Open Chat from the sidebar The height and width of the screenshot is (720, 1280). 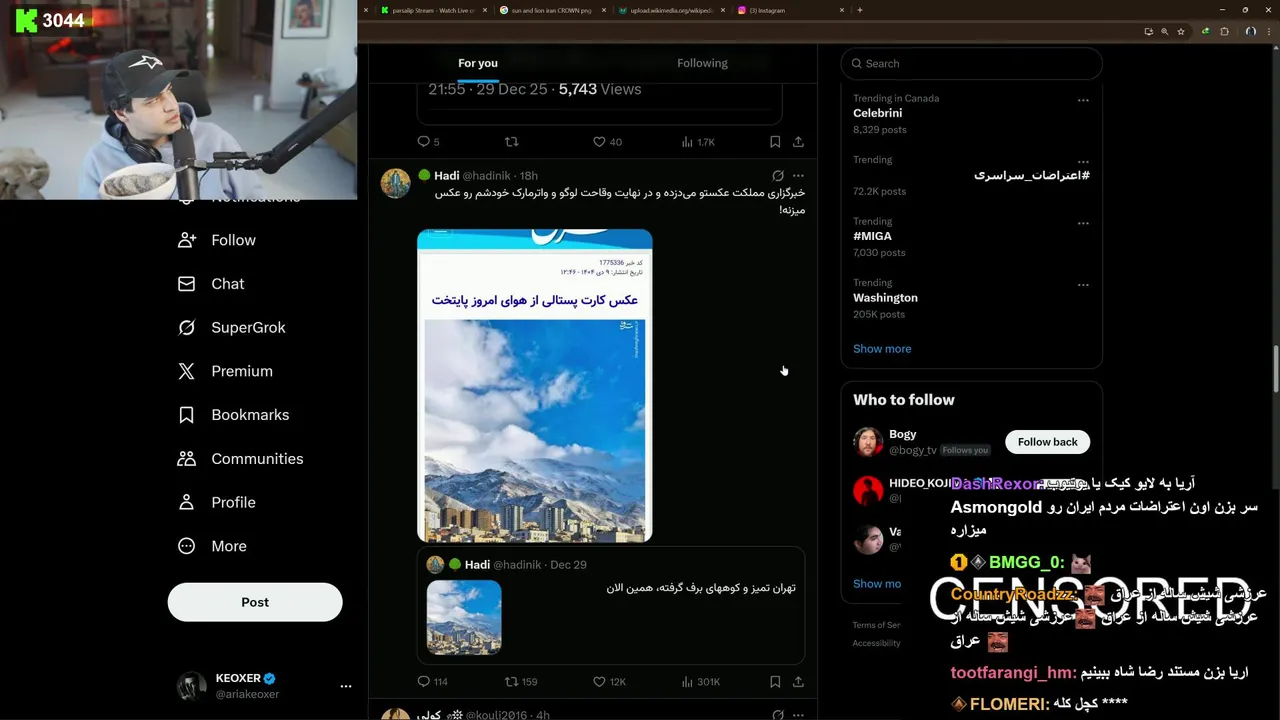pos(211,284)
